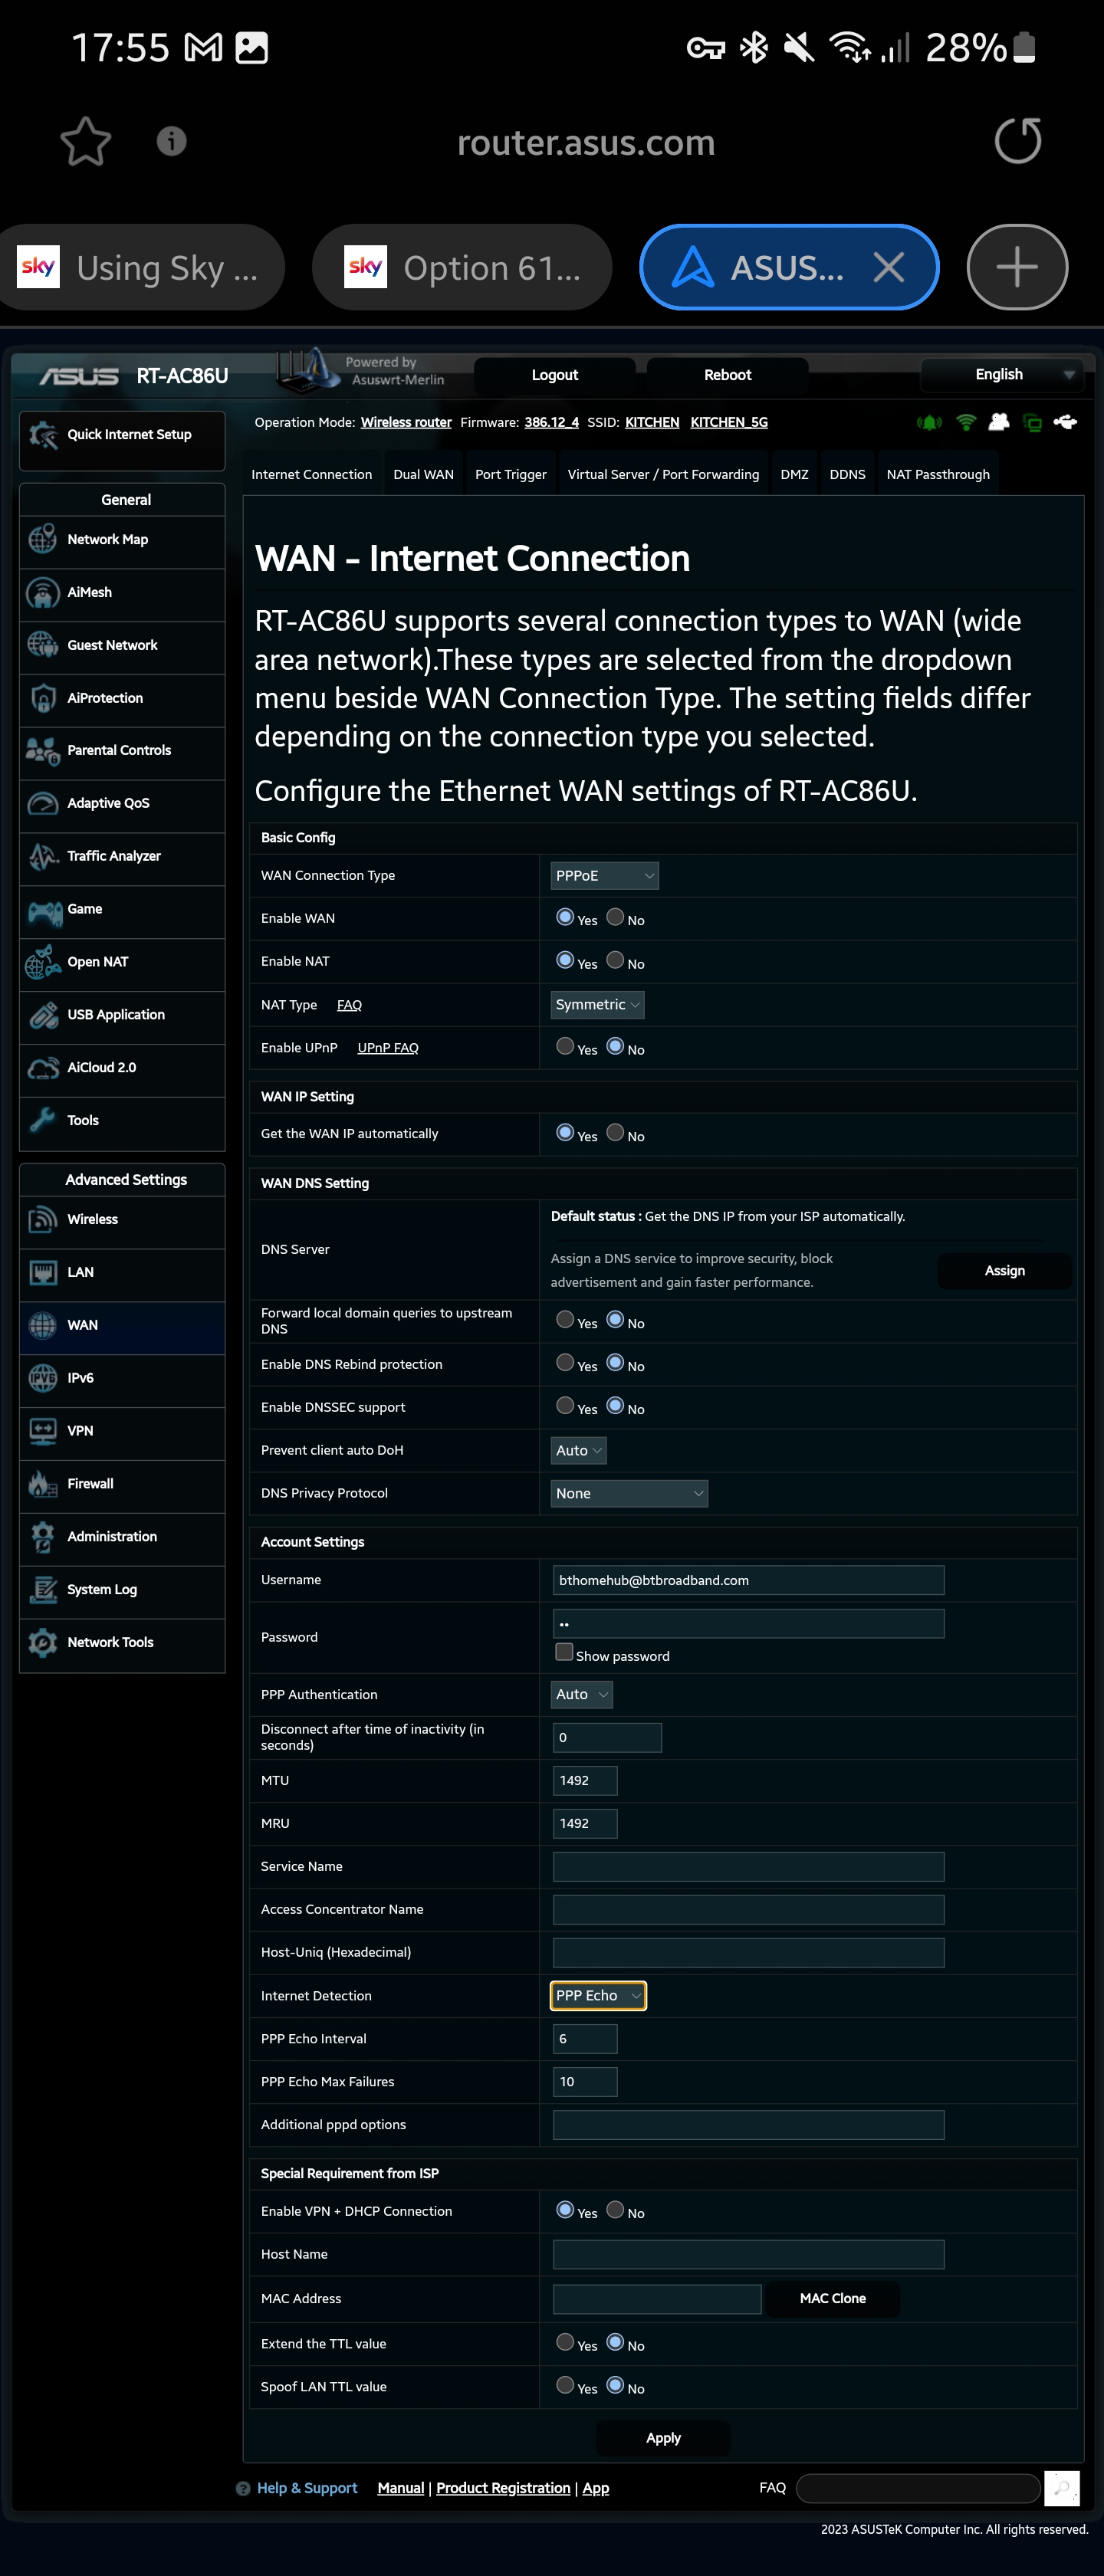Open PPP Authentication dropdown
Viewport: 1104px width, 2576px height.
[581, 1695]
